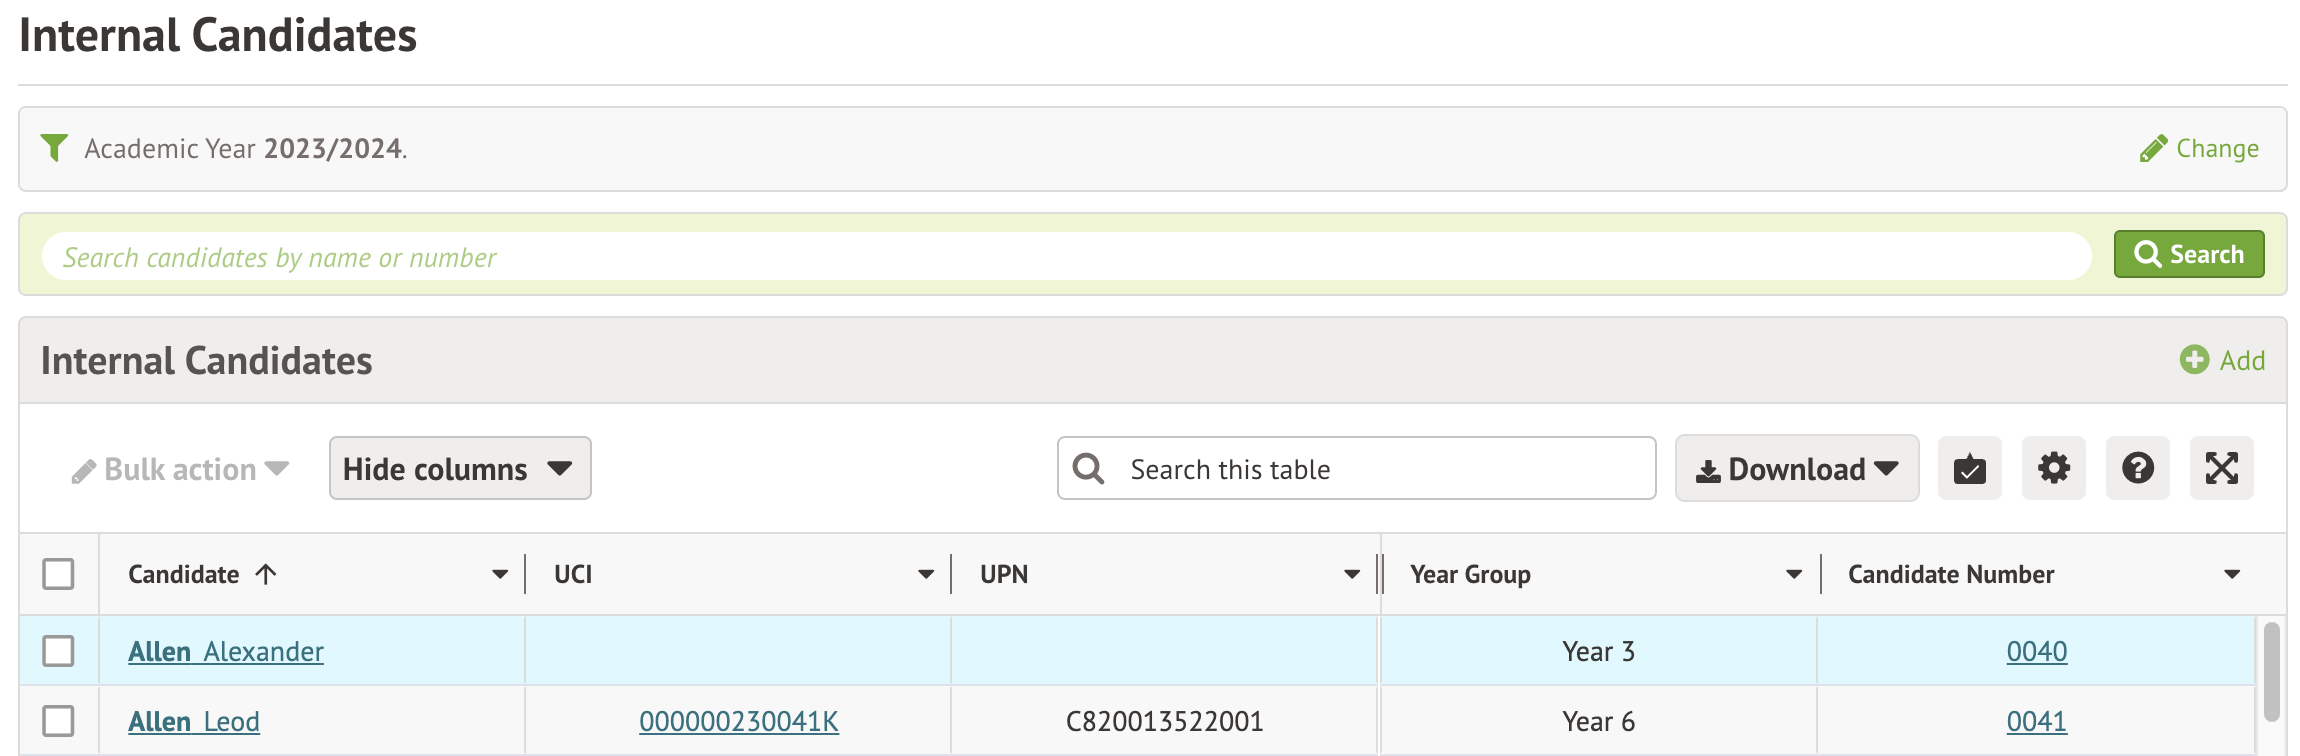Click the magnifier icon in table search
Image resolution: width=2300 pixels, height=756 pixels.
coord(1088,469)
